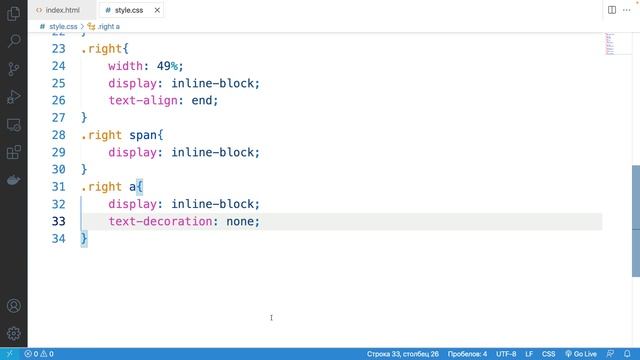This screenshot has height=360, width=640.
Task: Split the editor to the right
Action: click(611, 10)
